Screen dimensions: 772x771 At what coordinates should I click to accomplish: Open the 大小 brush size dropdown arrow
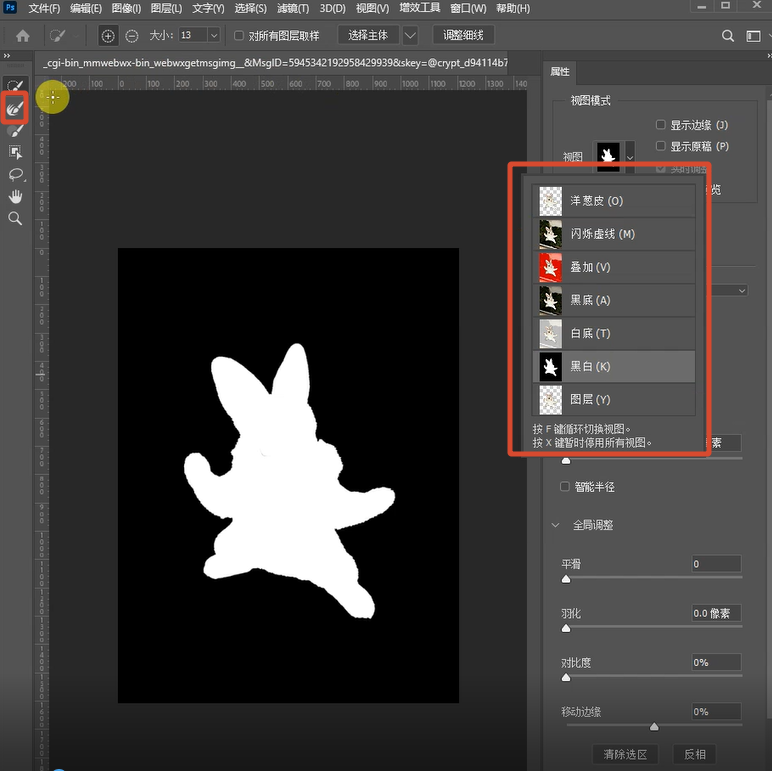pos(214,35)
